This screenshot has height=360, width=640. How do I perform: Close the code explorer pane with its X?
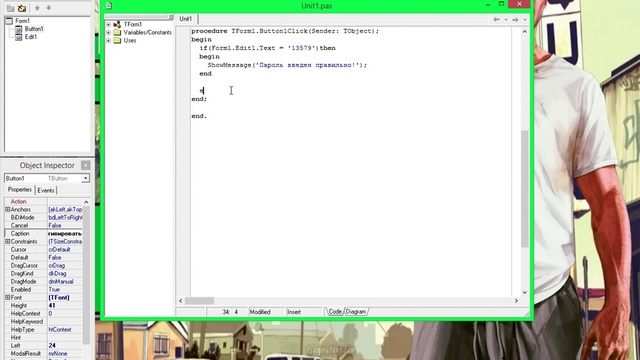(171, 17)
